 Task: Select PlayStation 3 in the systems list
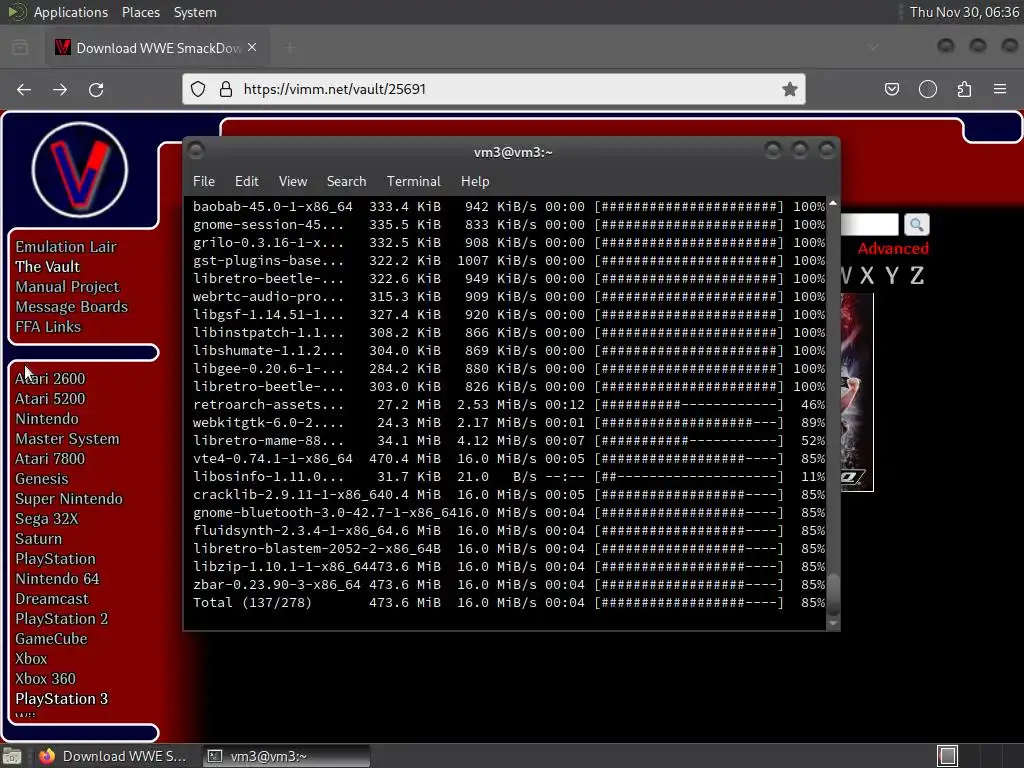coord(62,699)
